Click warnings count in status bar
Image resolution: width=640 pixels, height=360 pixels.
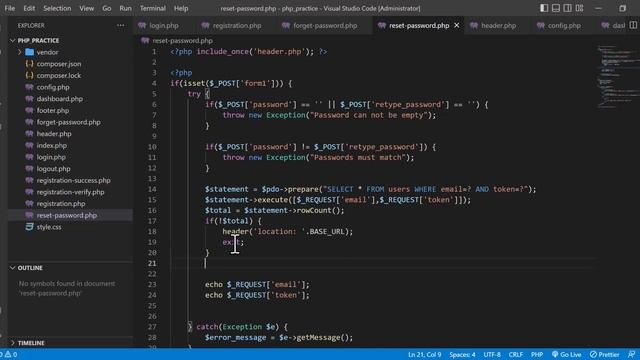(11, 354)
